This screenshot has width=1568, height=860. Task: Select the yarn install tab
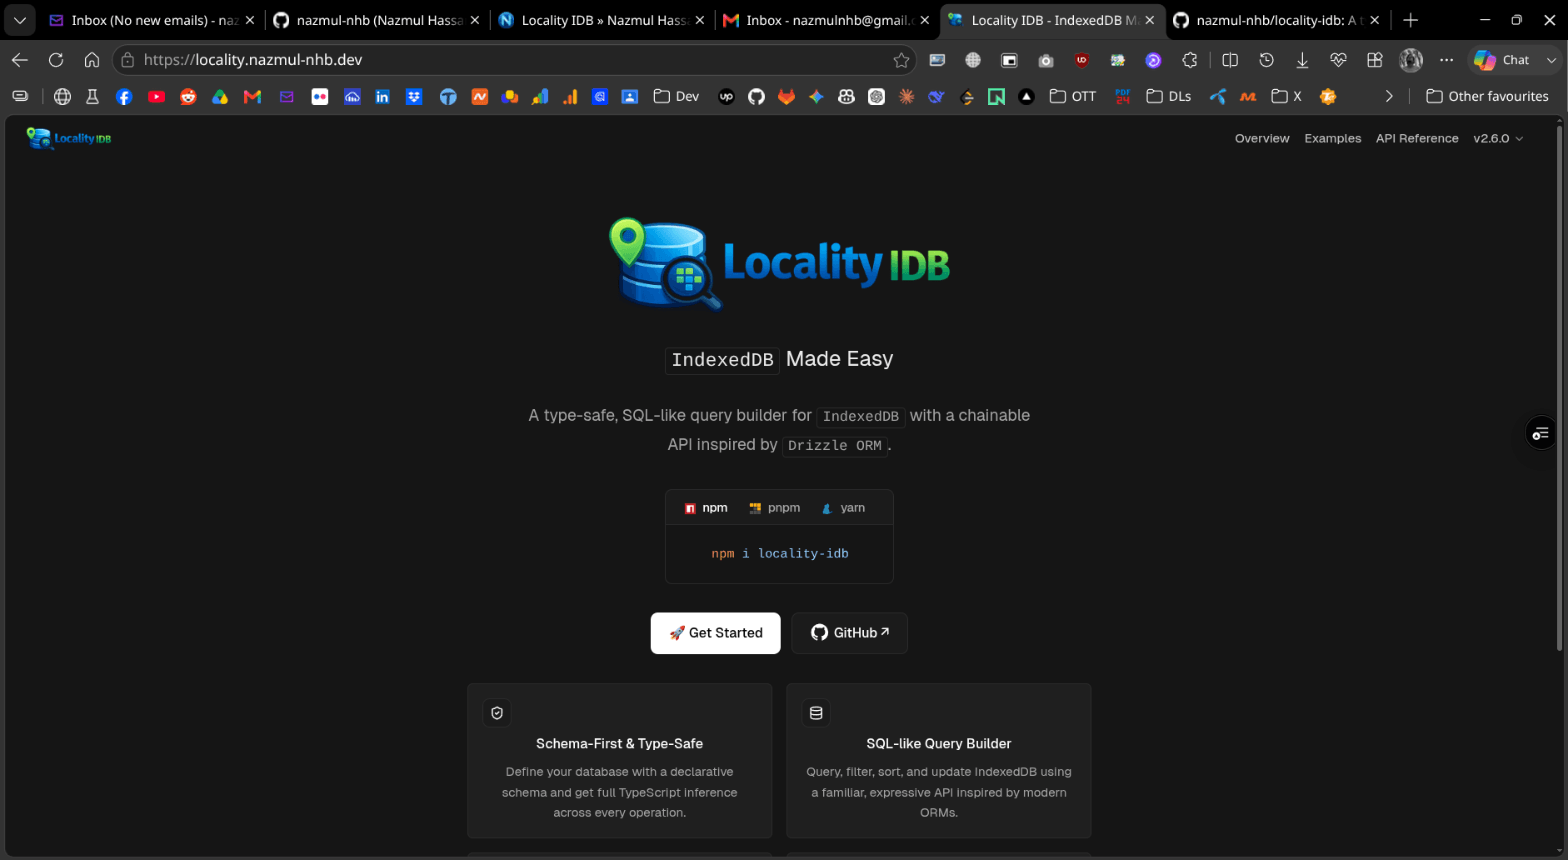coord(843,508)
